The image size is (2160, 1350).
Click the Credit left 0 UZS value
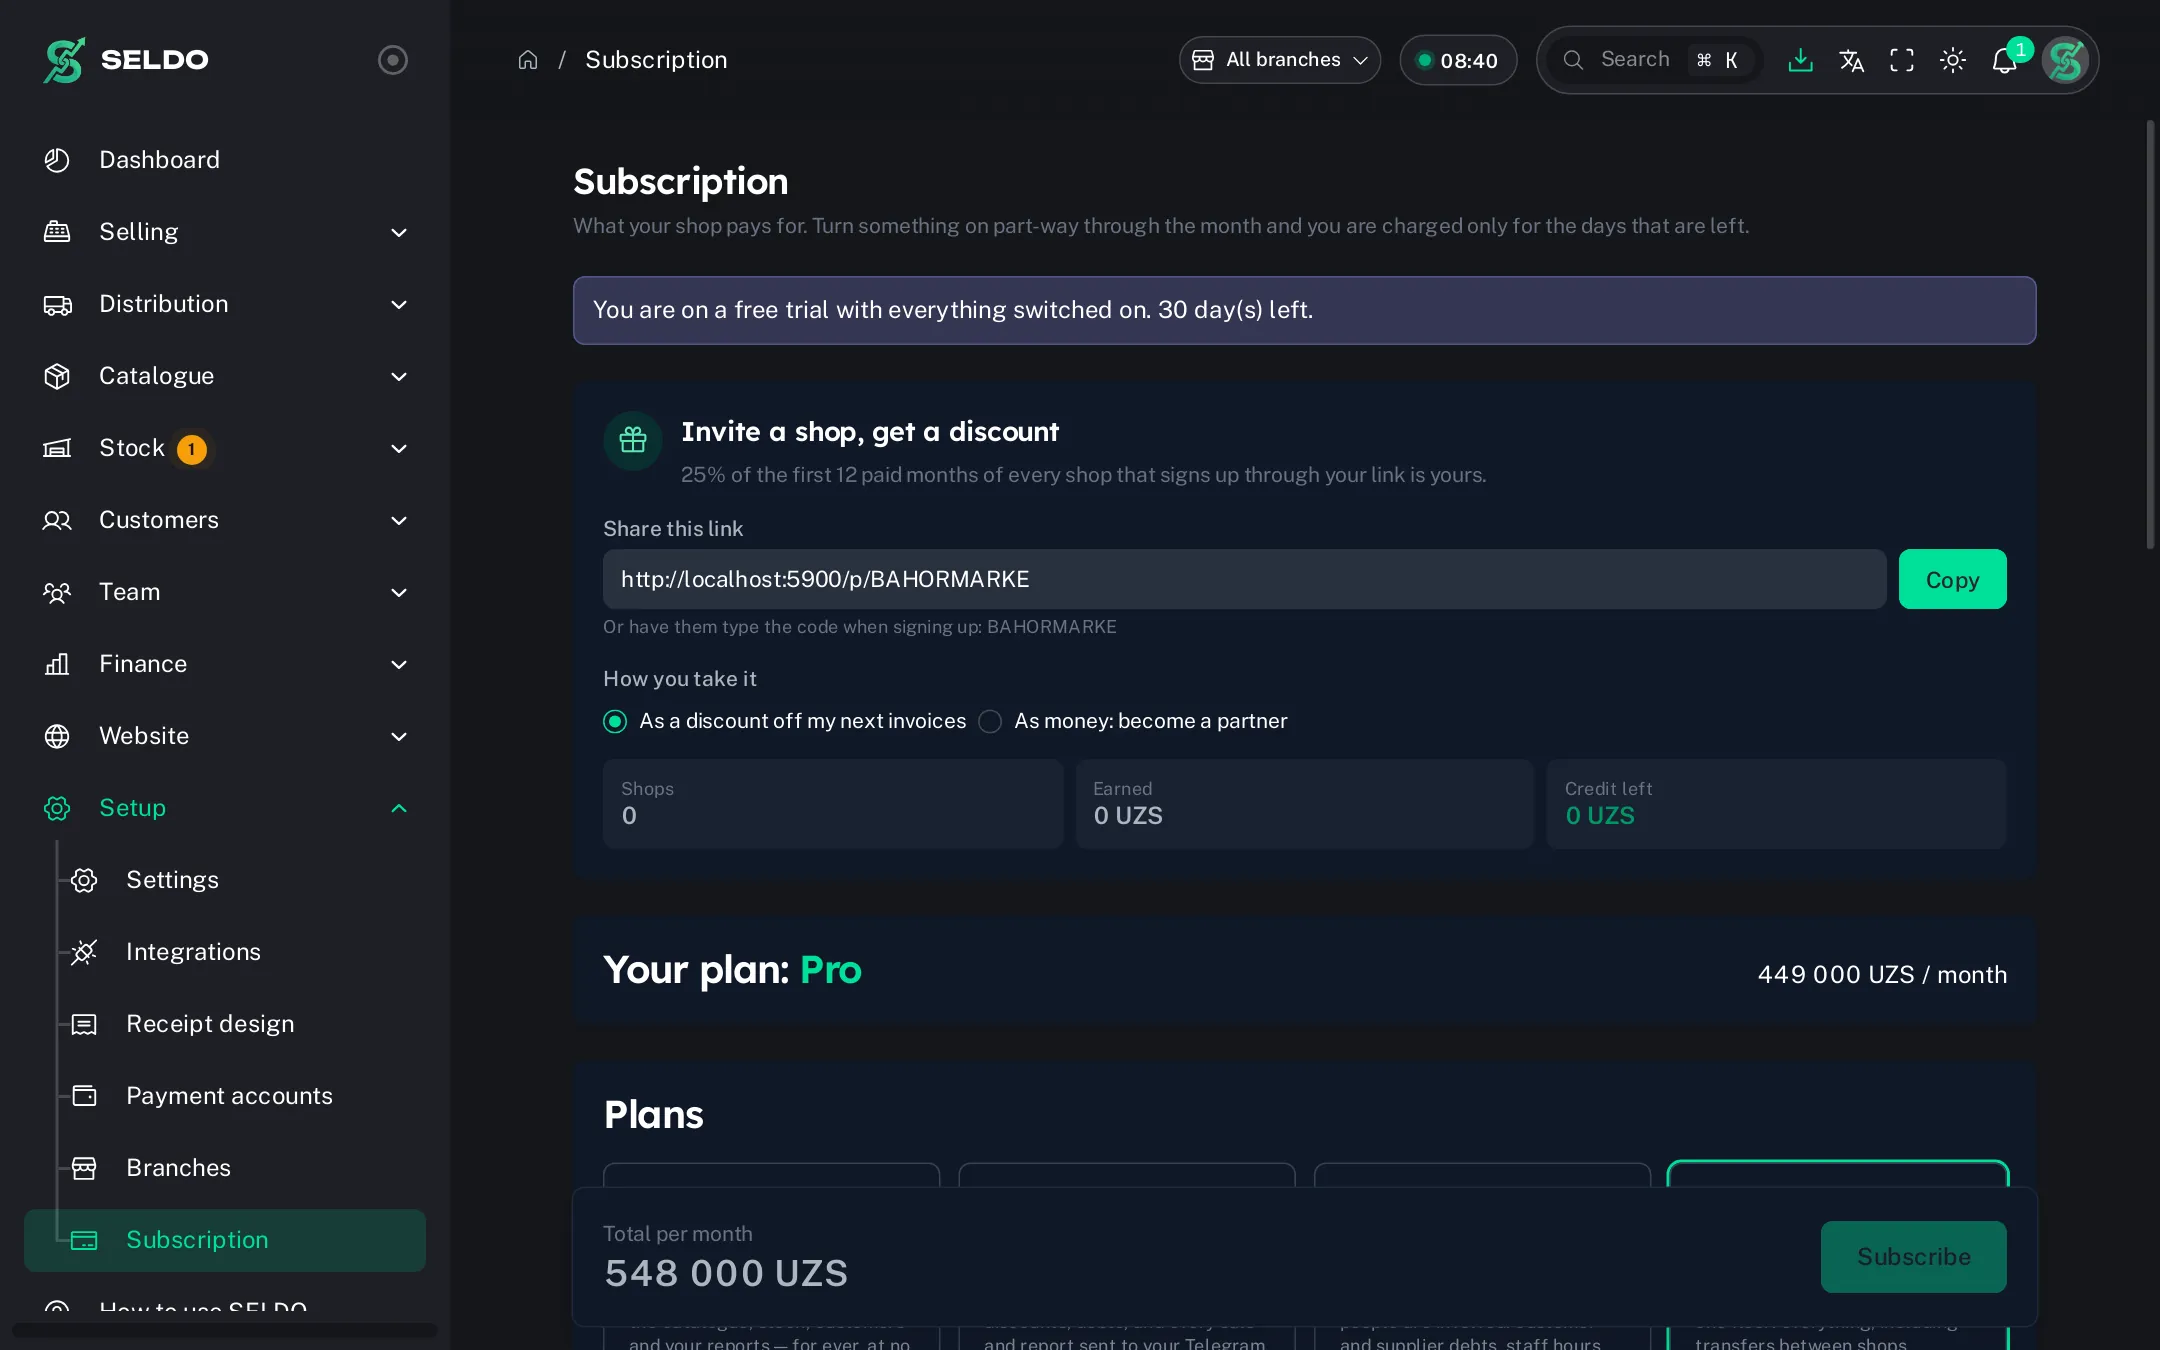[1599, 816]
